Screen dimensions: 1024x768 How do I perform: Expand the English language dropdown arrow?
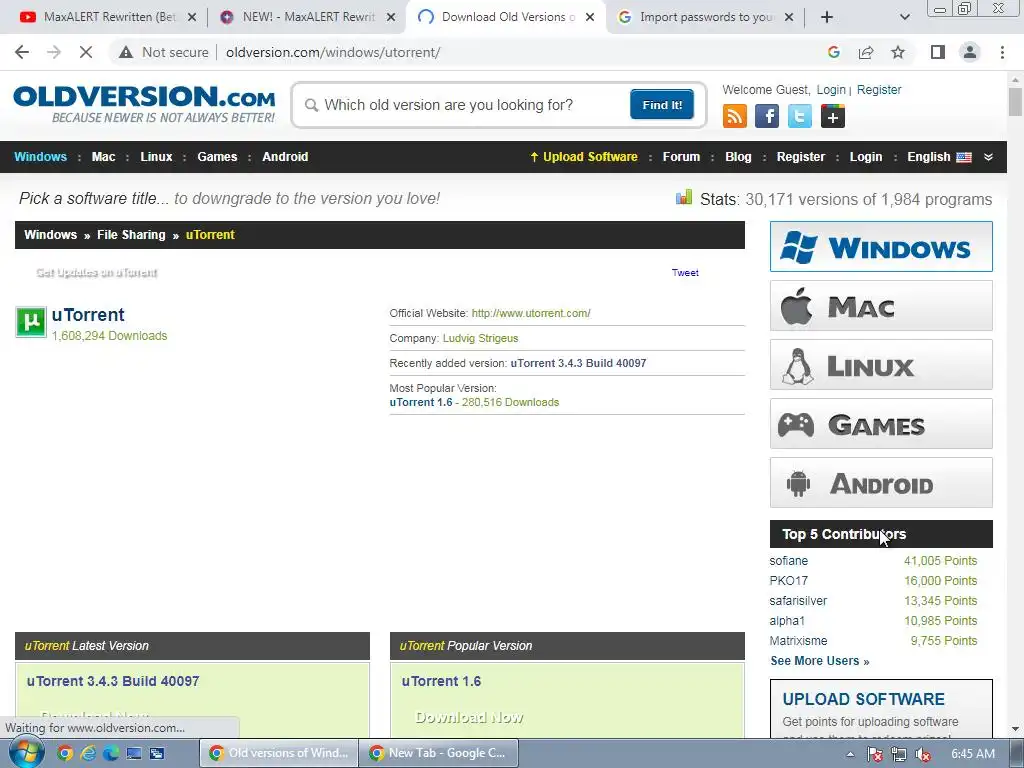[988, 157]
